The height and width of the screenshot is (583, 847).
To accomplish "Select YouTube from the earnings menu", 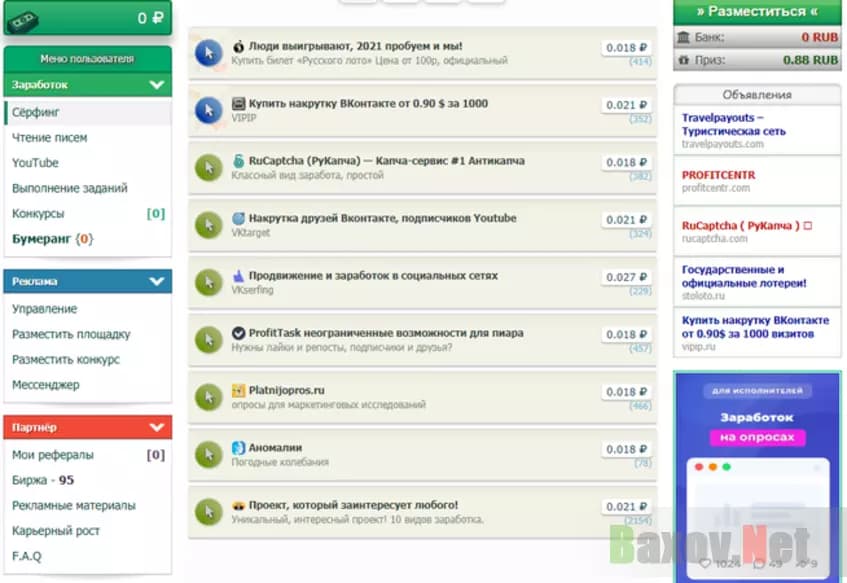I will point(35,163).
